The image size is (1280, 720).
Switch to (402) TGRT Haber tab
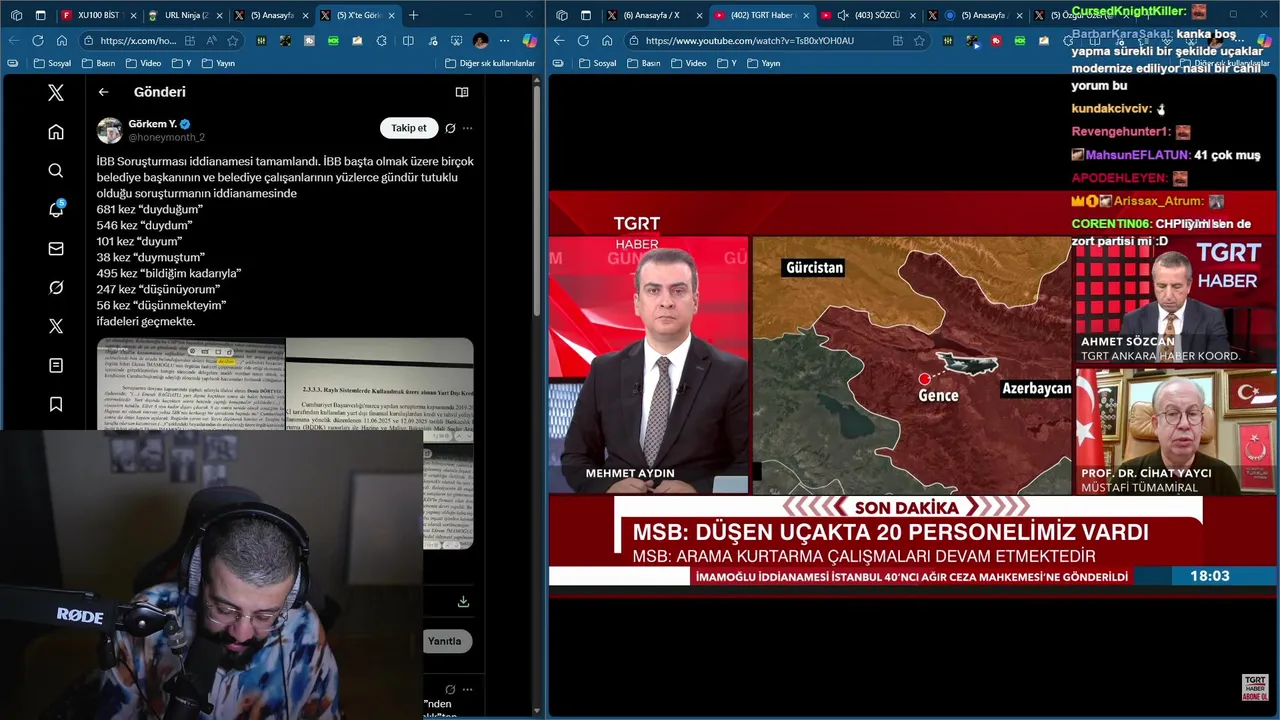761,15
